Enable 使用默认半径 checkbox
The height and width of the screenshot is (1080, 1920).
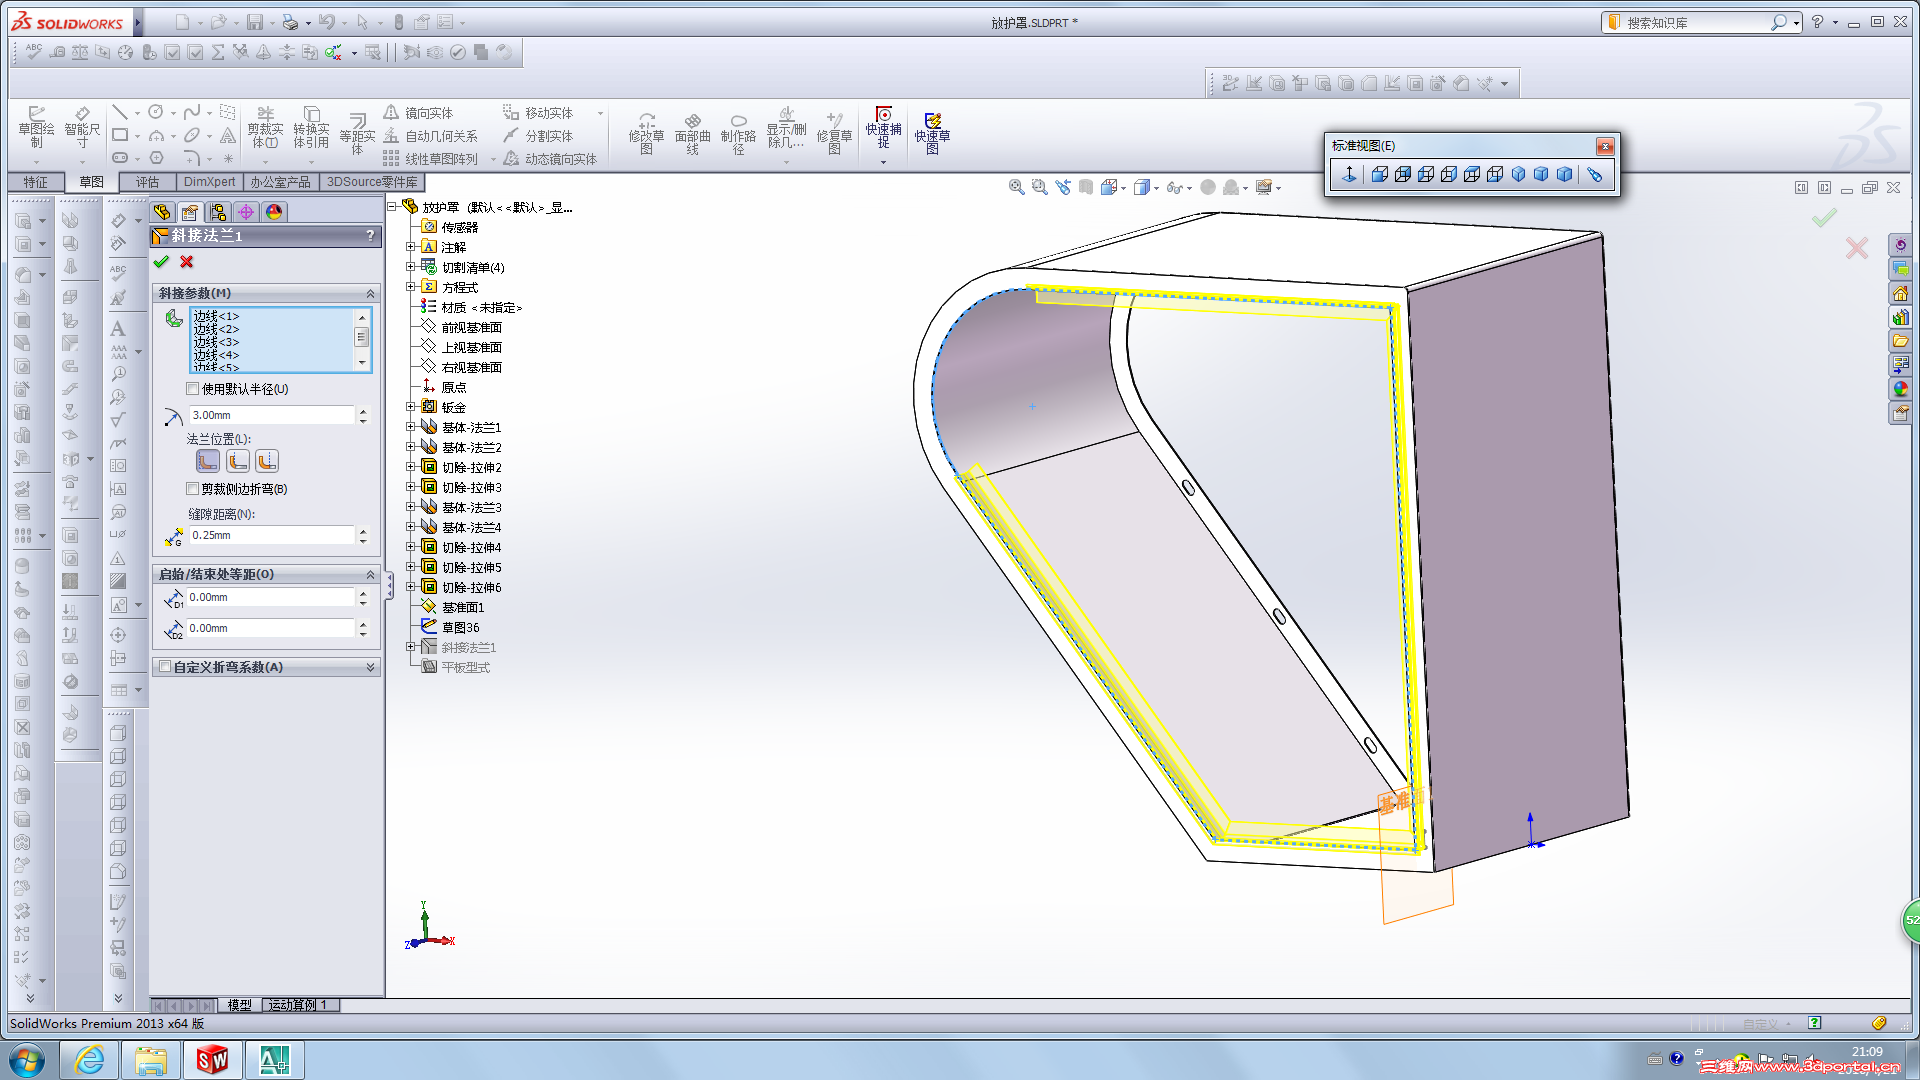(x=193, y=389)
